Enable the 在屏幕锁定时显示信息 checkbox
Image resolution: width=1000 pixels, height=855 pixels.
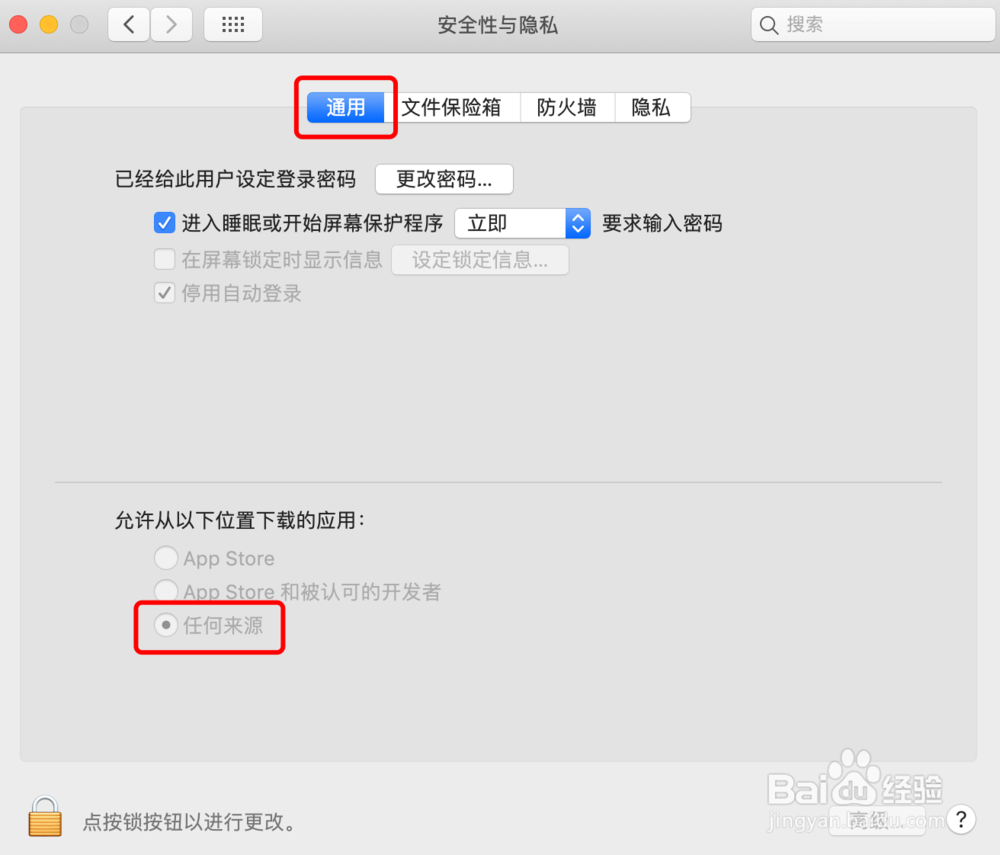coord(165,259)
